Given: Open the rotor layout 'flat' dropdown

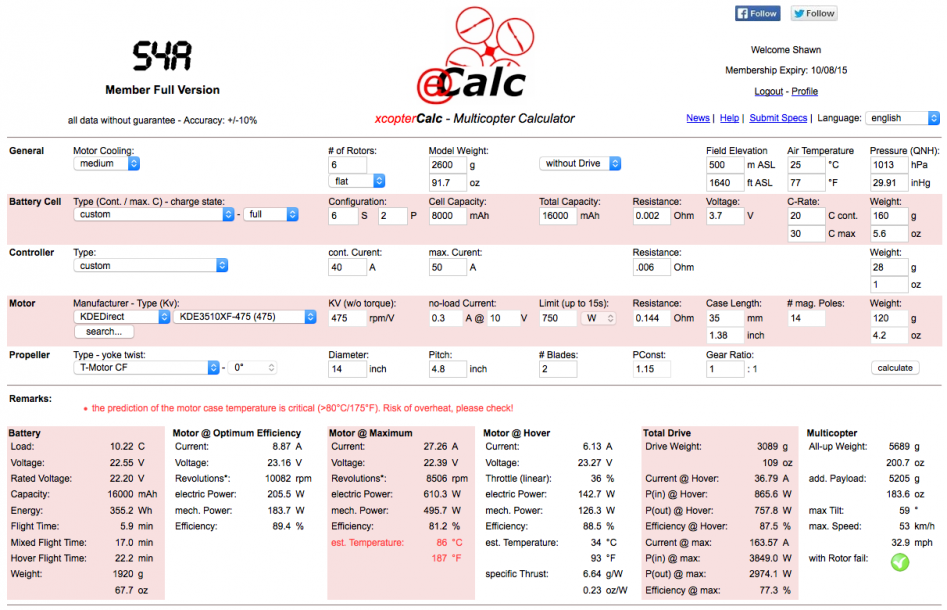Looking at the screenshot, I should pos(357,181).
